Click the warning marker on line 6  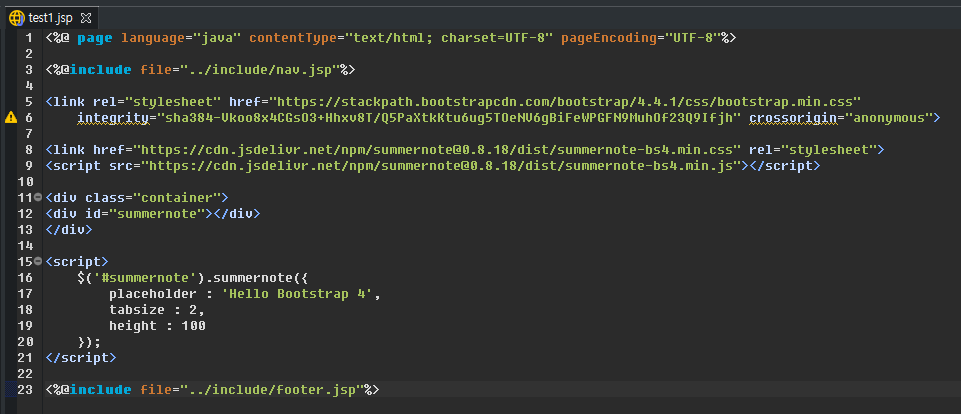pos(10,118)
